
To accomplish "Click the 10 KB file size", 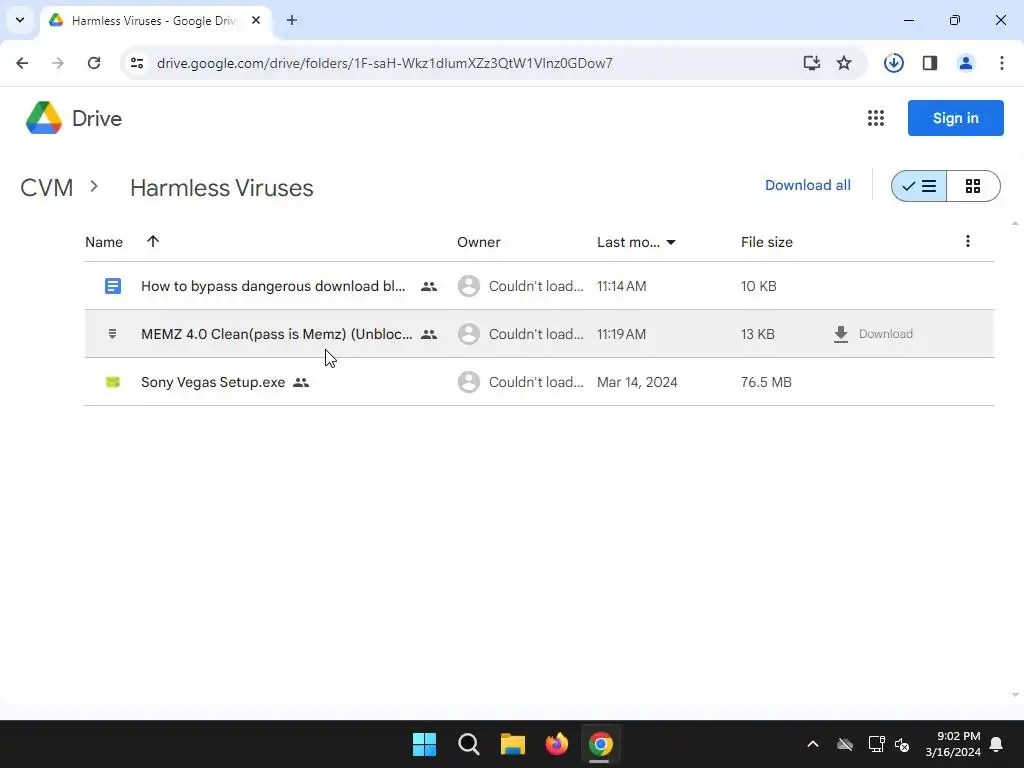I will (759, 286).
